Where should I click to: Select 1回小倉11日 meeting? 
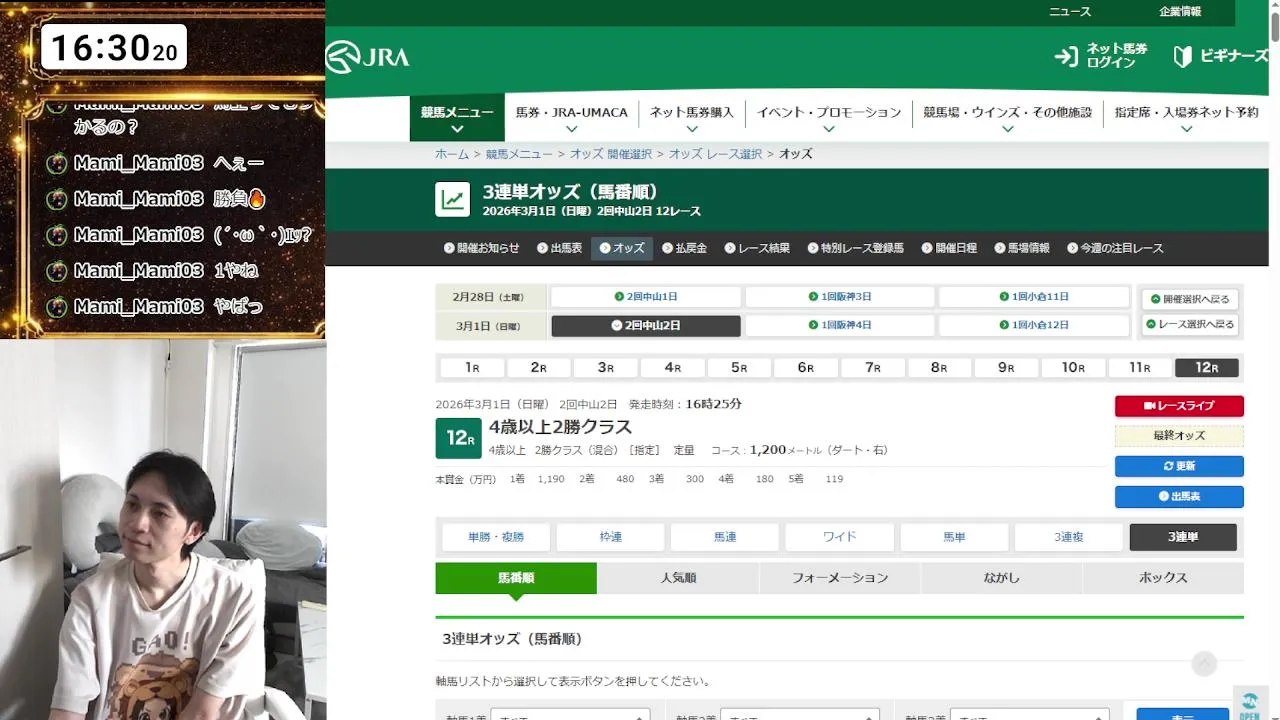pos(1034,297)
